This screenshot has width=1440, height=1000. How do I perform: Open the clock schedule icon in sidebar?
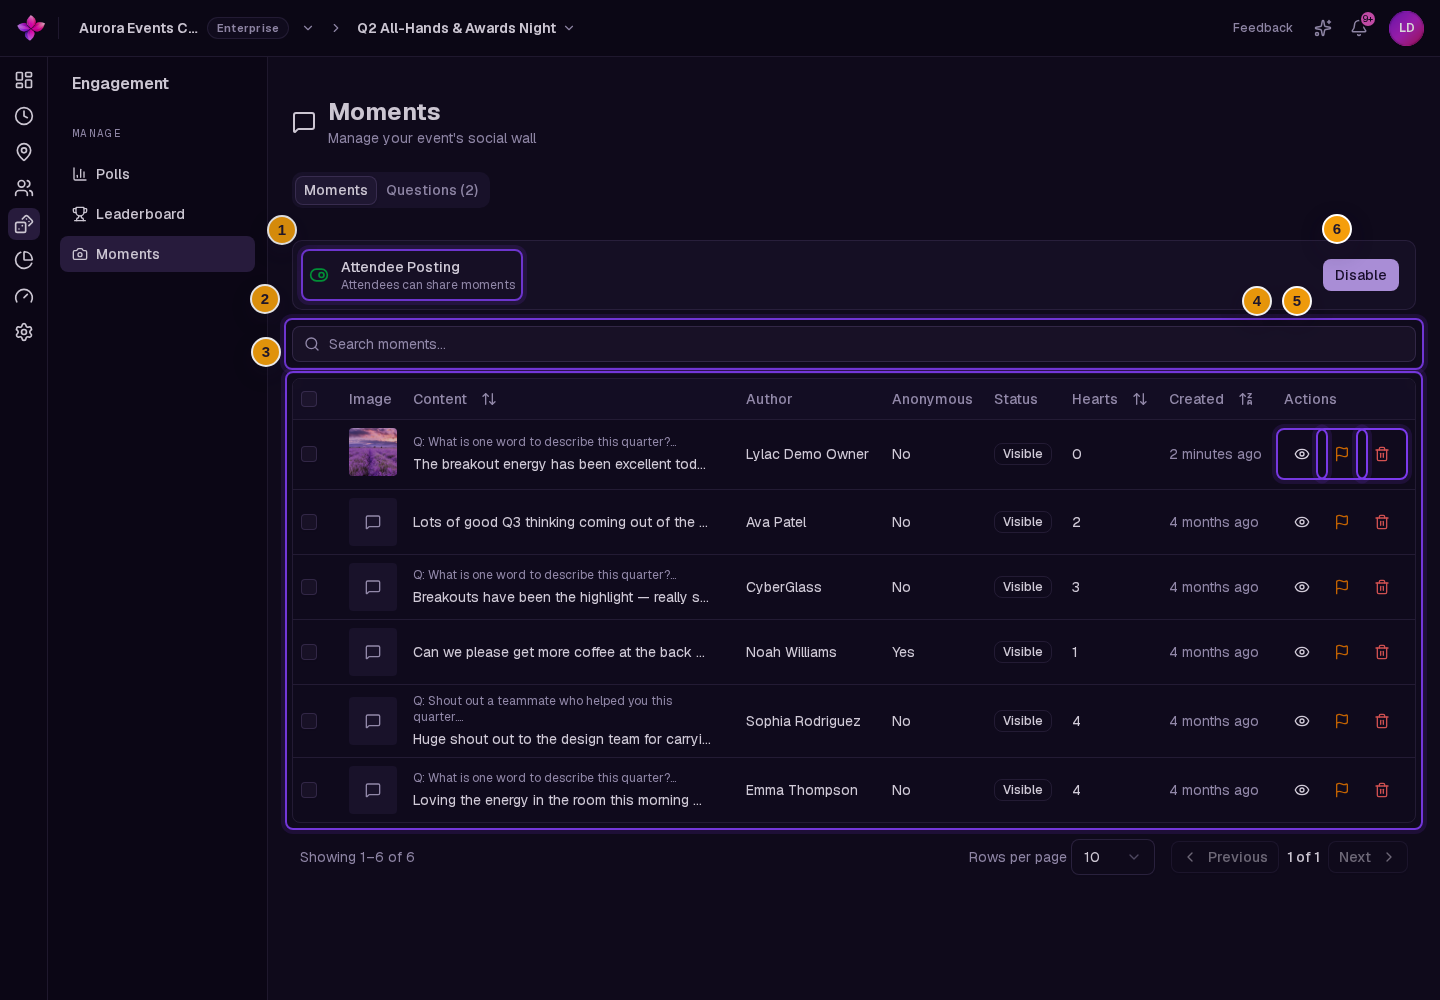(x=24, y=116)
